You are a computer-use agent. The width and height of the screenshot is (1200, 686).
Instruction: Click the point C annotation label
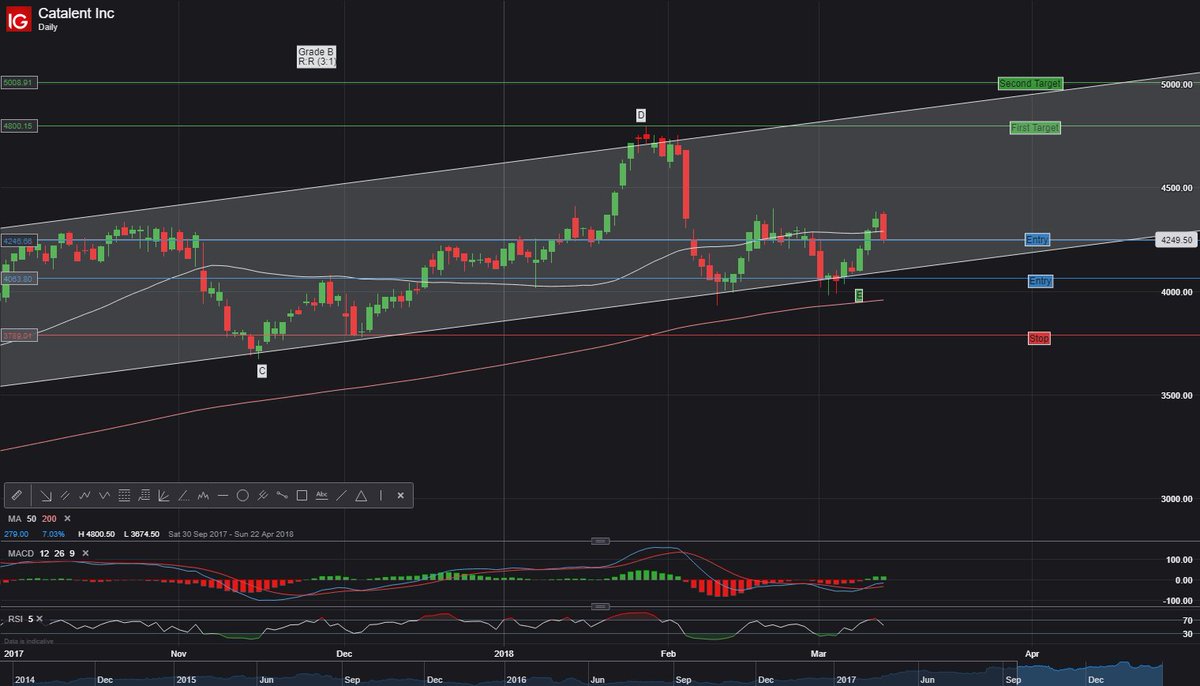click(262, 370)
